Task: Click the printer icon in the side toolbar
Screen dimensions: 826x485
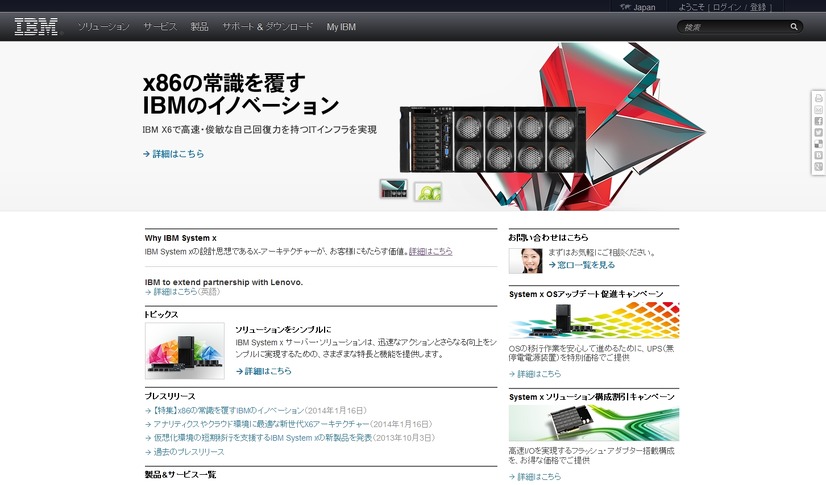Action: pyautogui.click(x=818, y=98)
